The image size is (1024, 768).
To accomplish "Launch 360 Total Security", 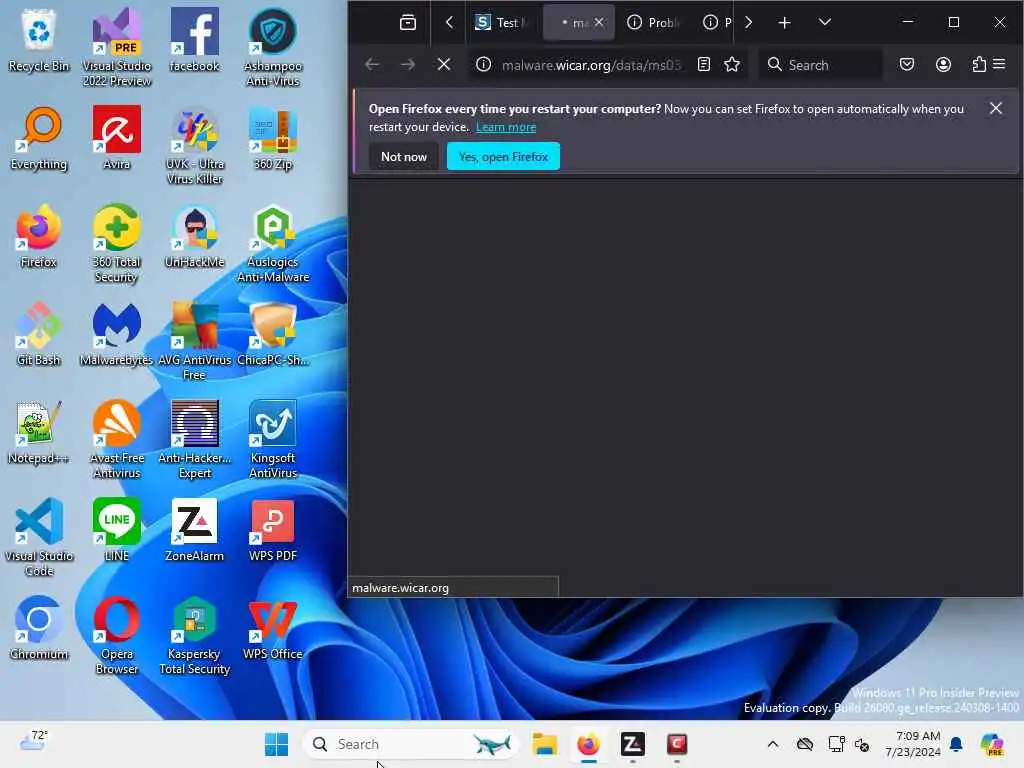I will click(x=116, y=244).
